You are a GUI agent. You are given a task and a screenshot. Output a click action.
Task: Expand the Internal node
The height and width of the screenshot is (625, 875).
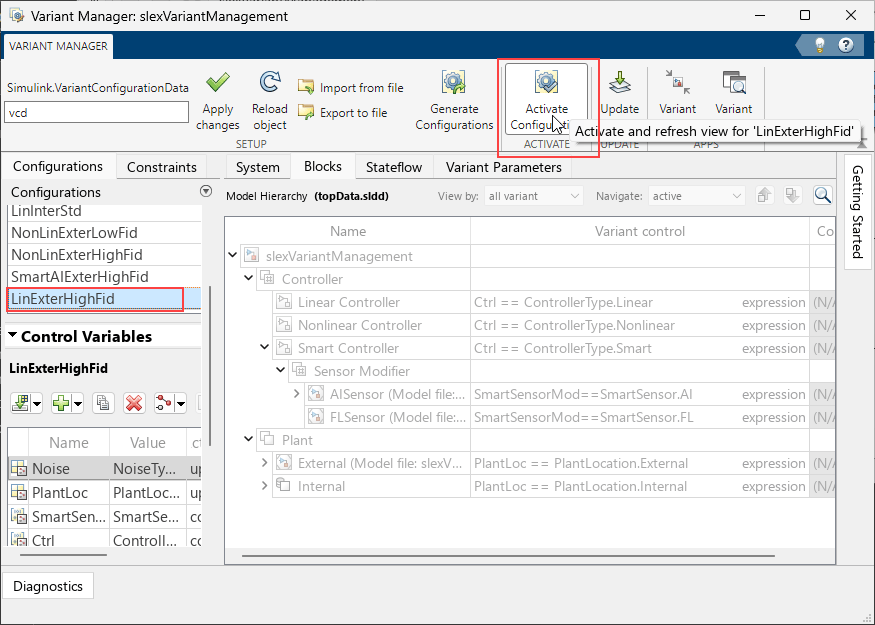(265, 485)
